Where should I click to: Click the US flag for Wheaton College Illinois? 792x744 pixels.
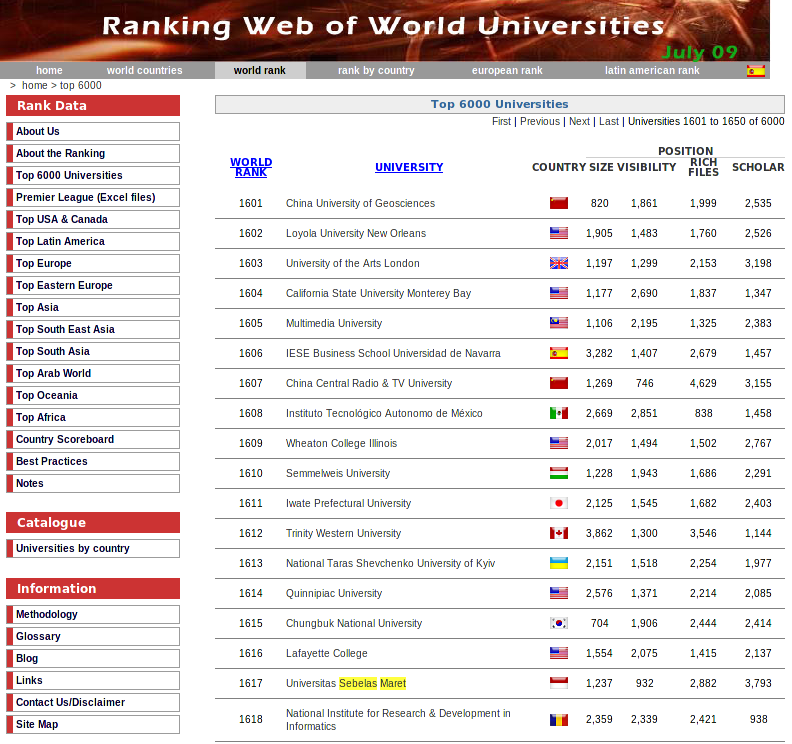coord(559,443)
